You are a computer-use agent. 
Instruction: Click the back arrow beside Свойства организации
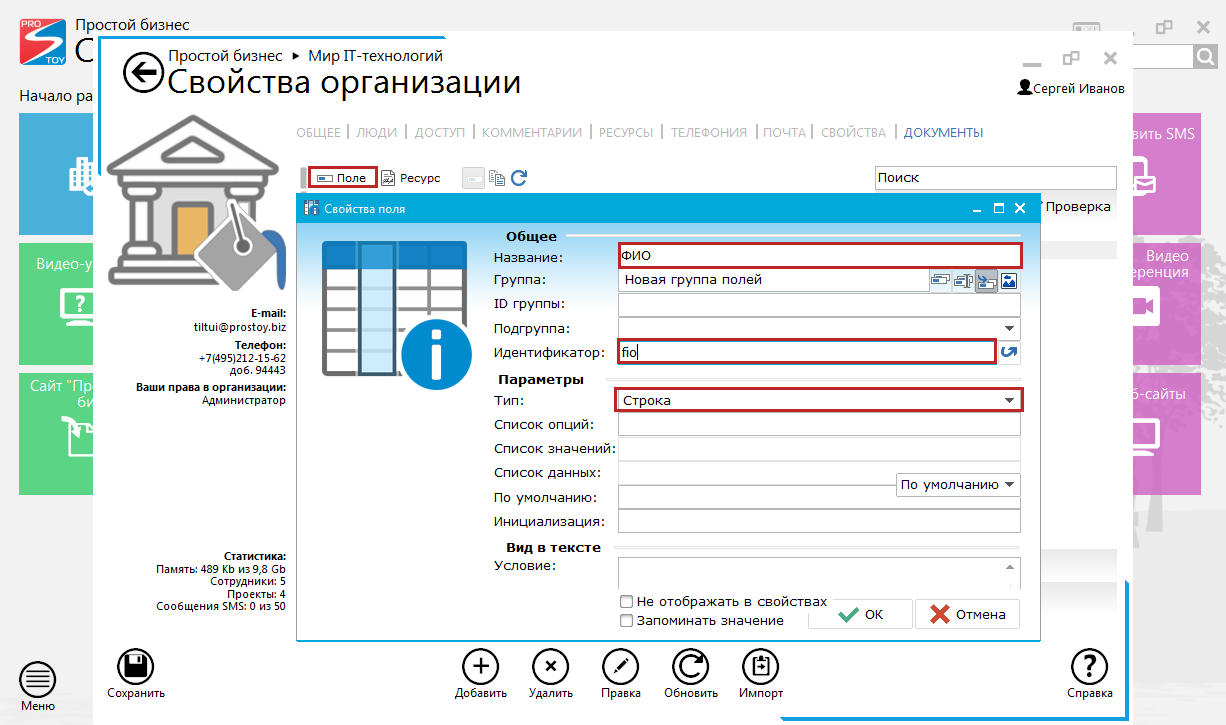click(x=143, y=72)
